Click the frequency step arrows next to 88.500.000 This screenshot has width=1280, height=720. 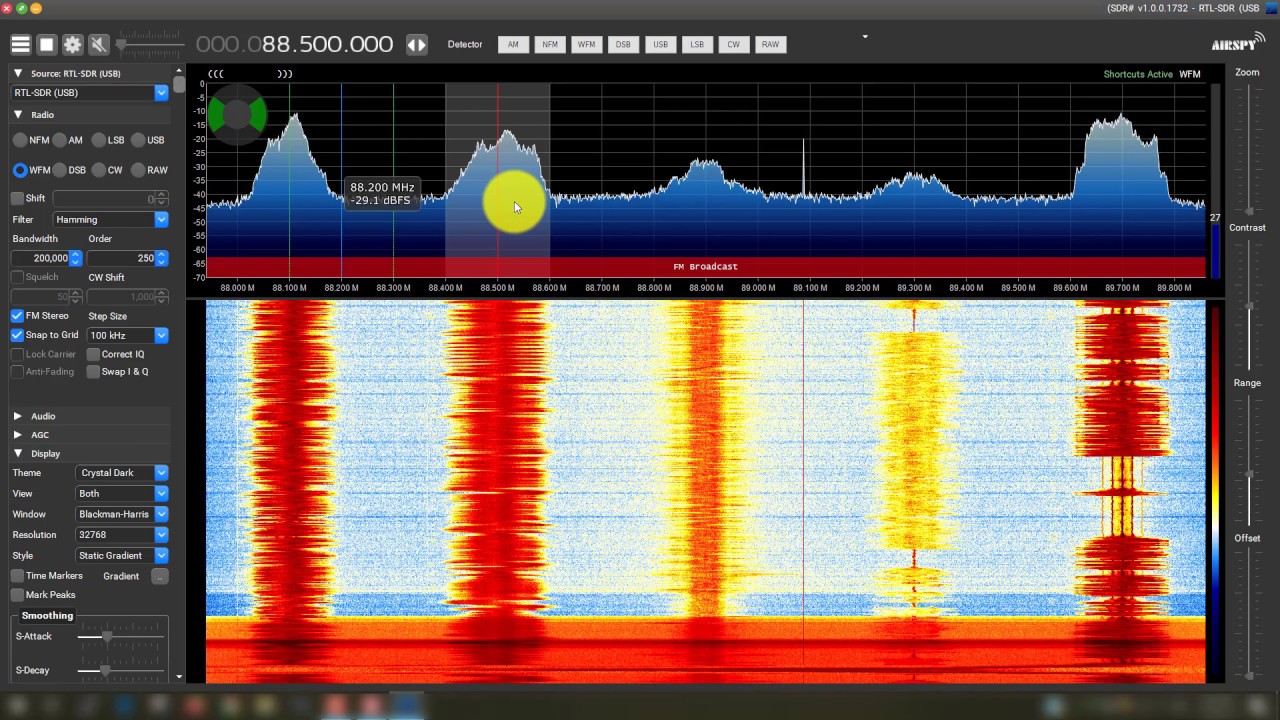416,44
